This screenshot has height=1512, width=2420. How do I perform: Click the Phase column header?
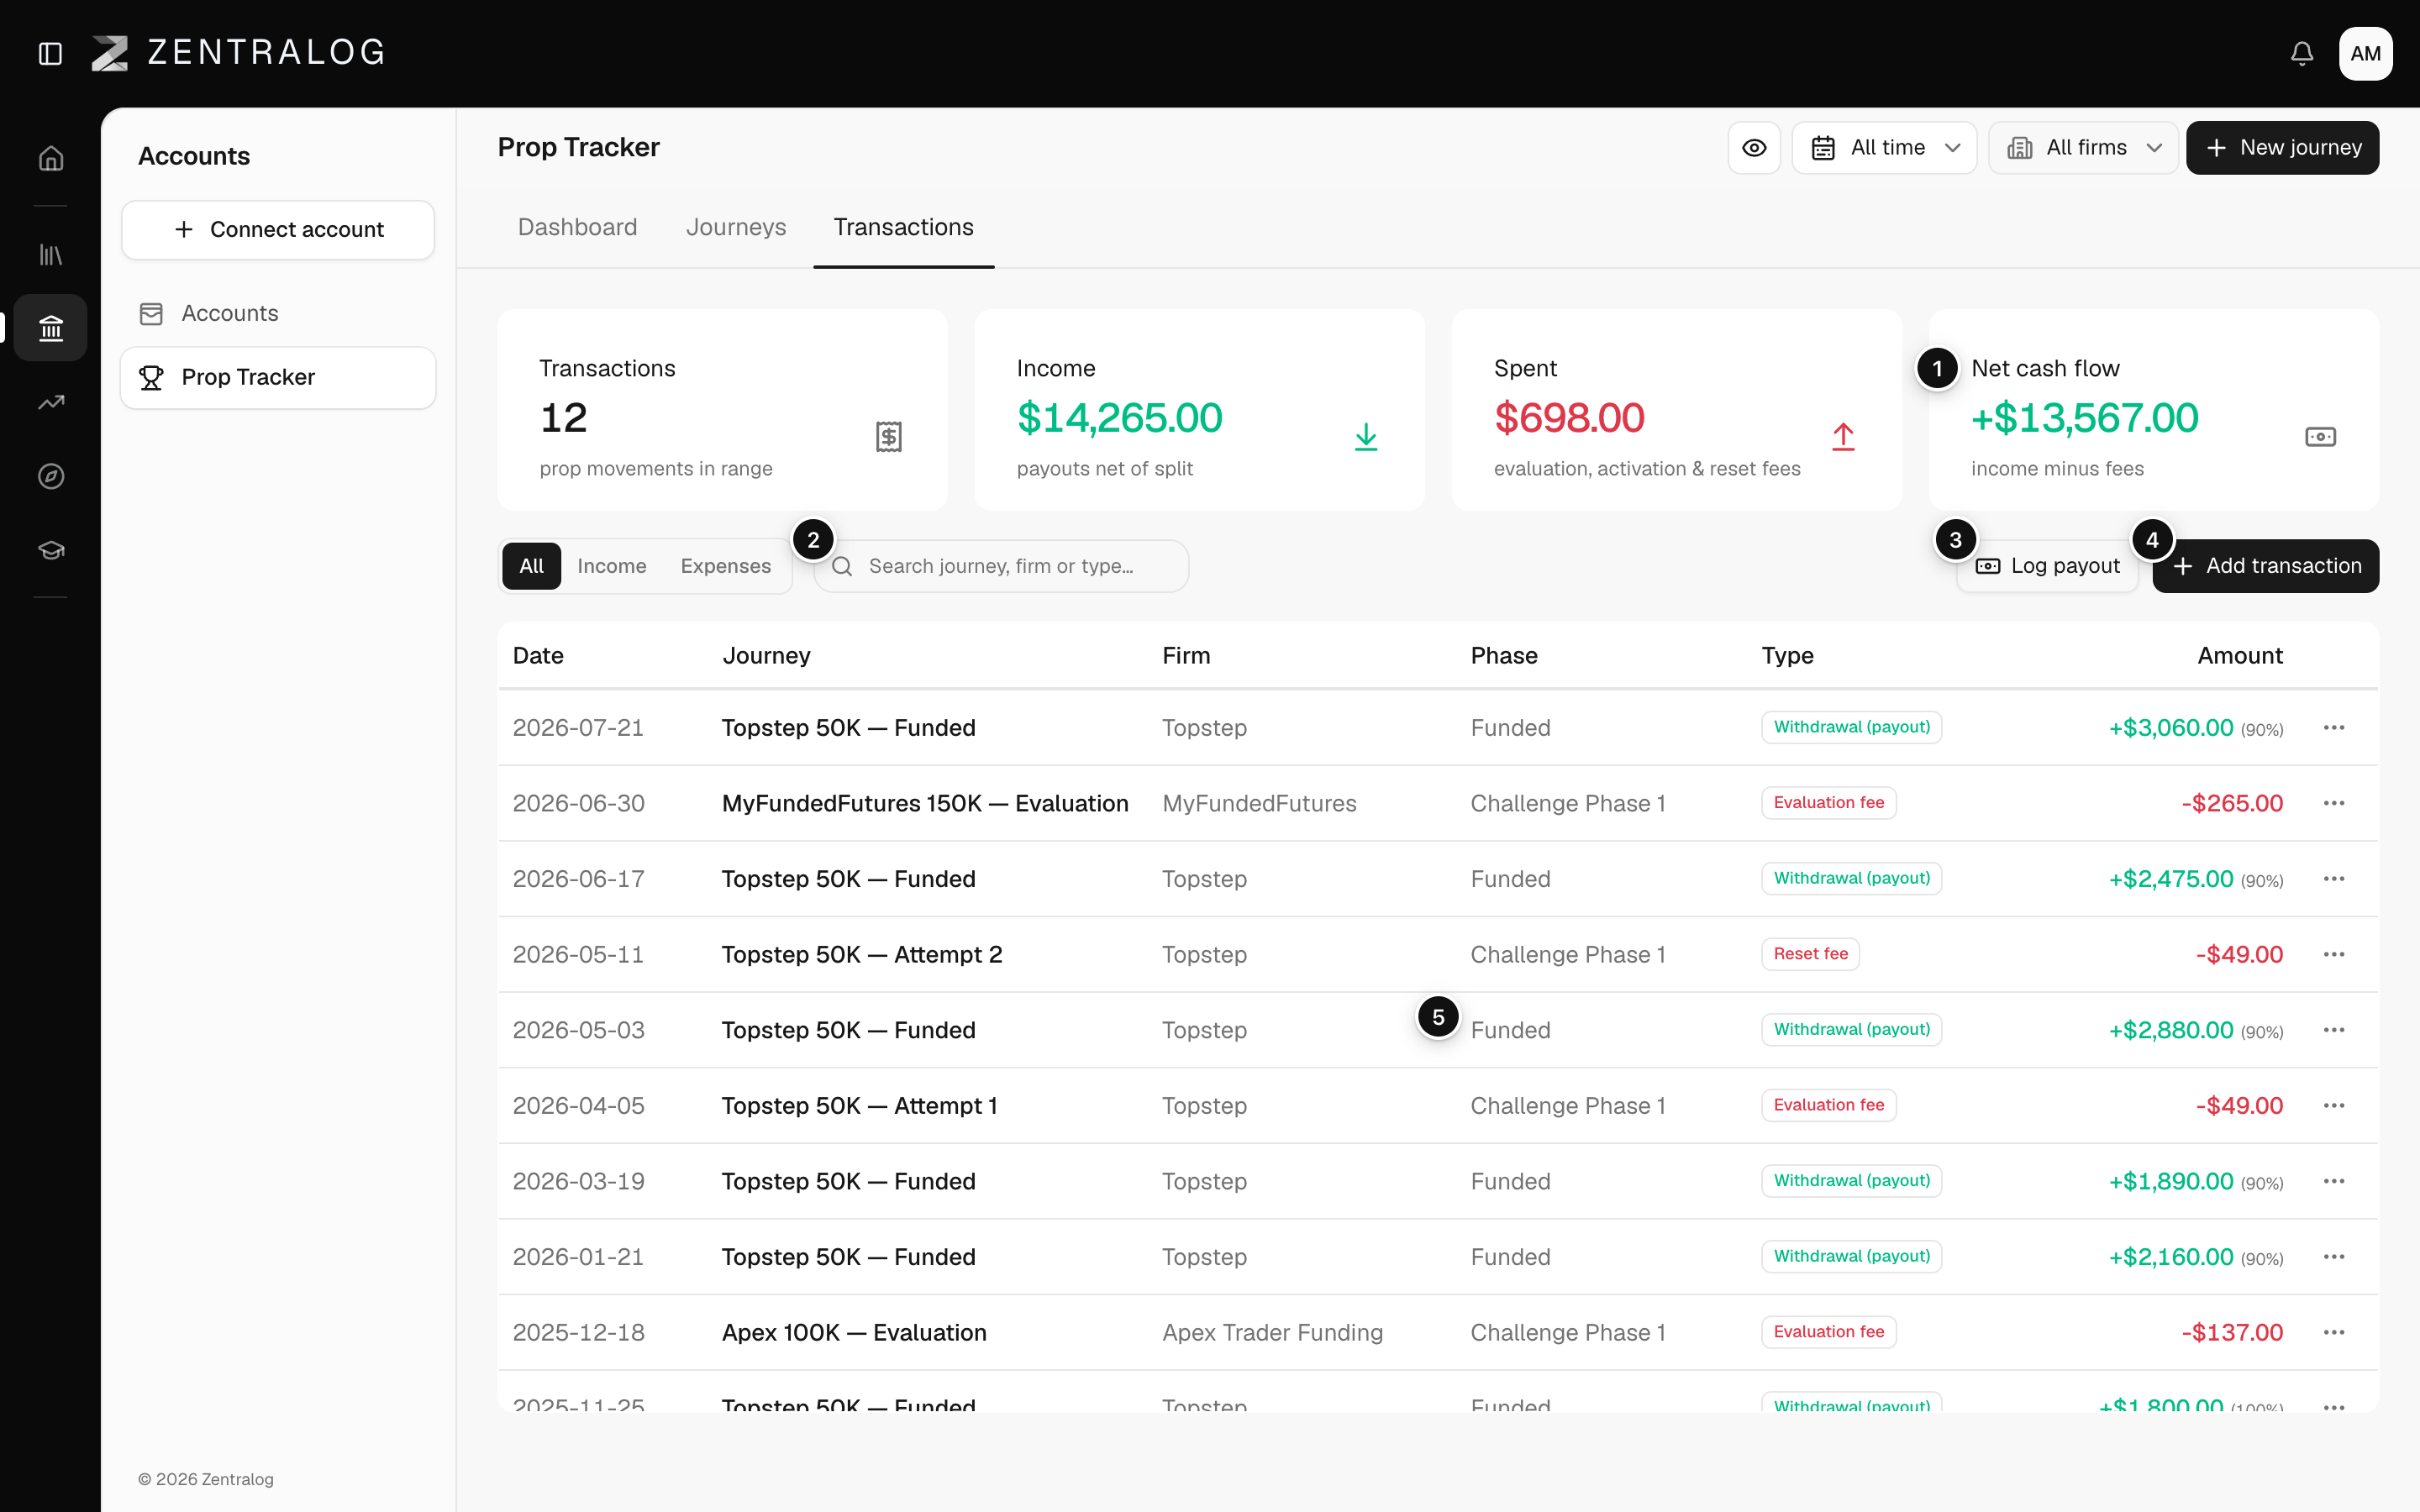point(1504,655)
